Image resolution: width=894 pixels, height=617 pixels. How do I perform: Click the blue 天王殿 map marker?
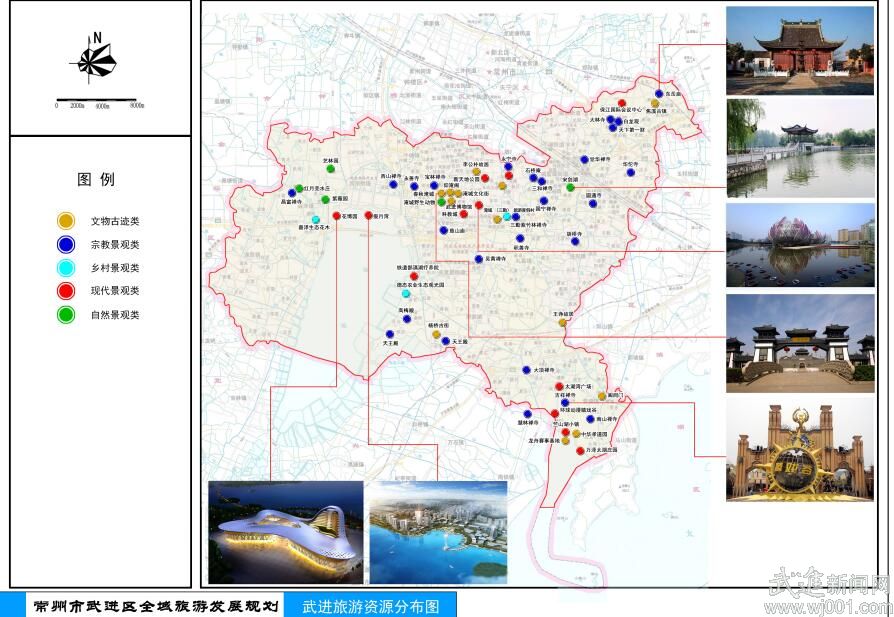coord(444,341)
